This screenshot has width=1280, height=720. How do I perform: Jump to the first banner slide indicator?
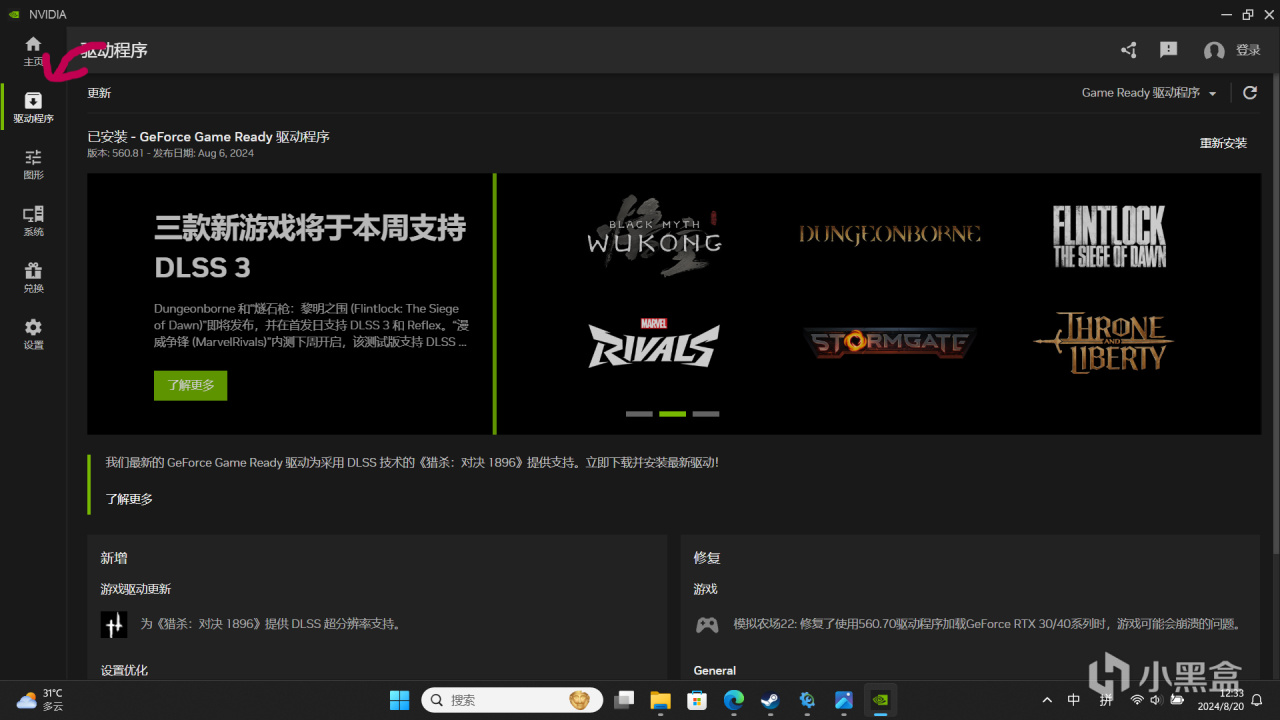coord(639,413)
